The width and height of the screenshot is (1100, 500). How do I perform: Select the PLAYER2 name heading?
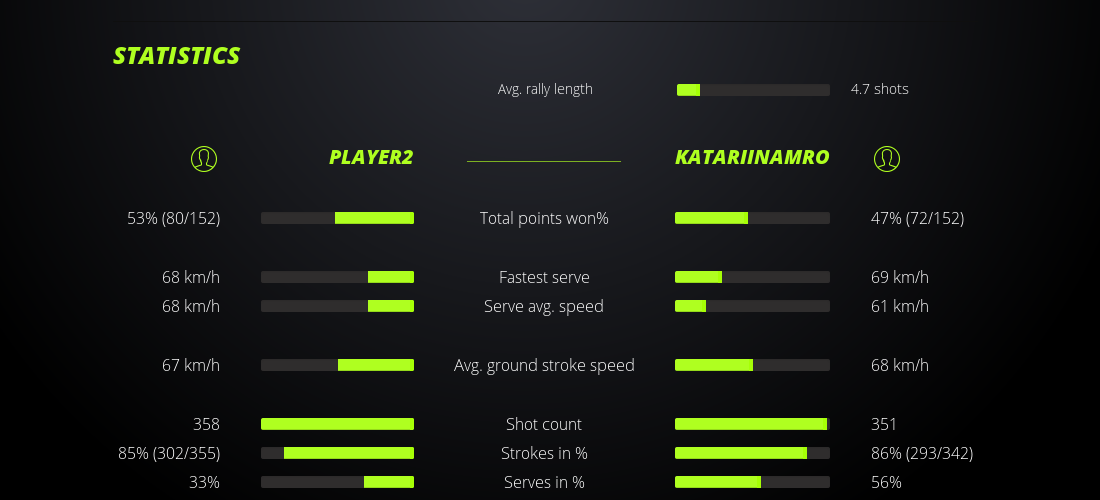pyautogui.click(x=371, y=157)
